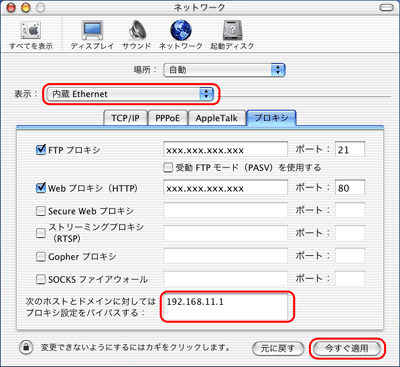Click the Secure Web proxy port field

pos(350,211)
